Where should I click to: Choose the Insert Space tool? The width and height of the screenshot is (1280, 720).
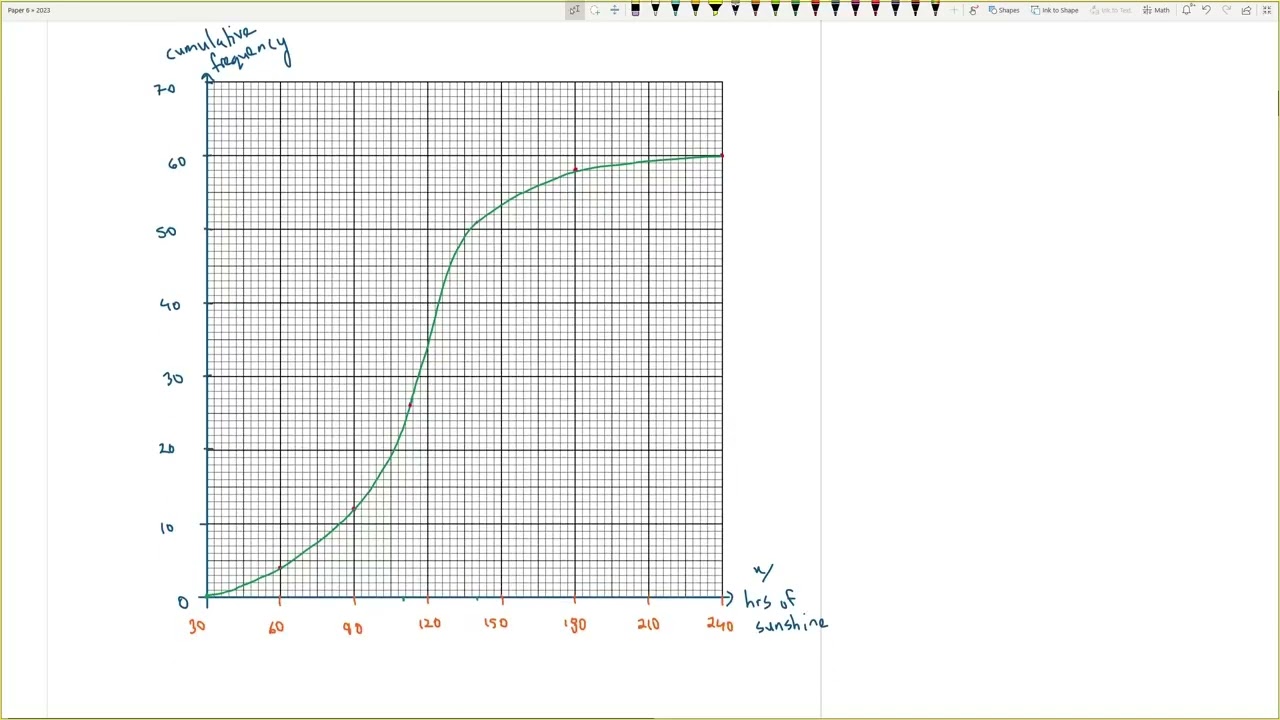point(614,10)
